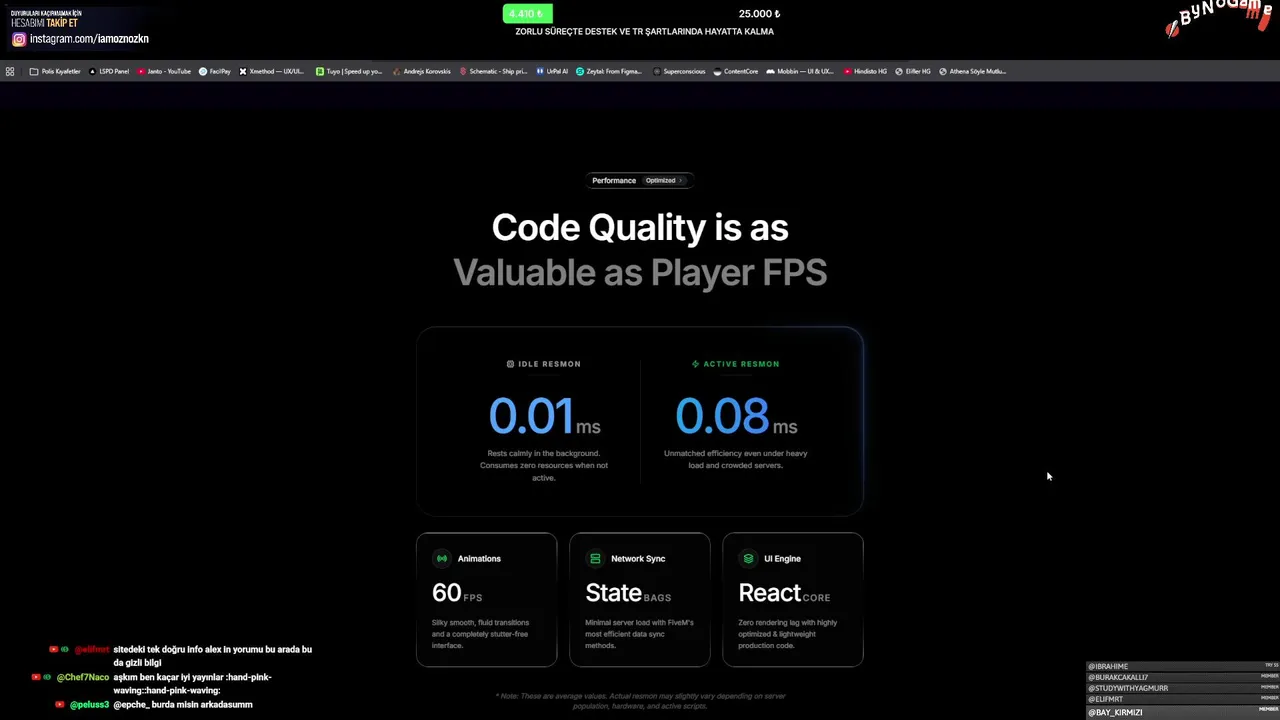Click the Instagram icon in stream overlay
Viewport: 1280px width, 720px height.
pos(19,39)
